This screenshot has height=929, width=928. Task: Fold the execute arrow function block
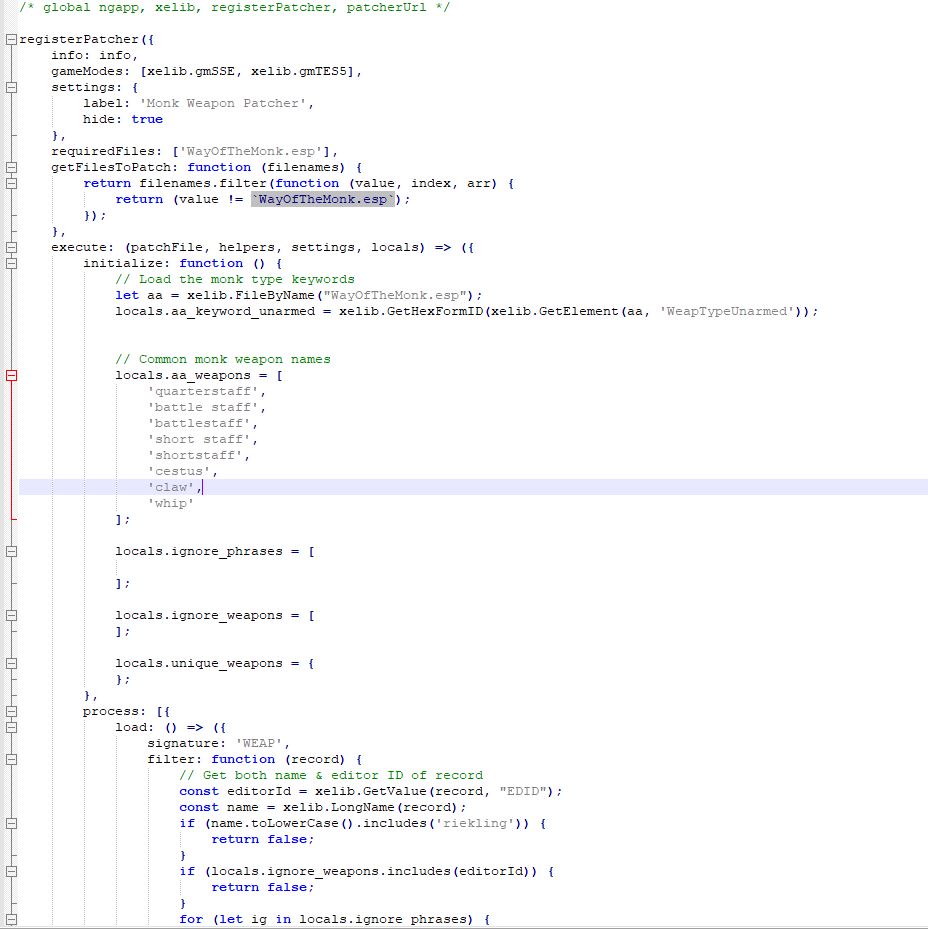[11, 247]
